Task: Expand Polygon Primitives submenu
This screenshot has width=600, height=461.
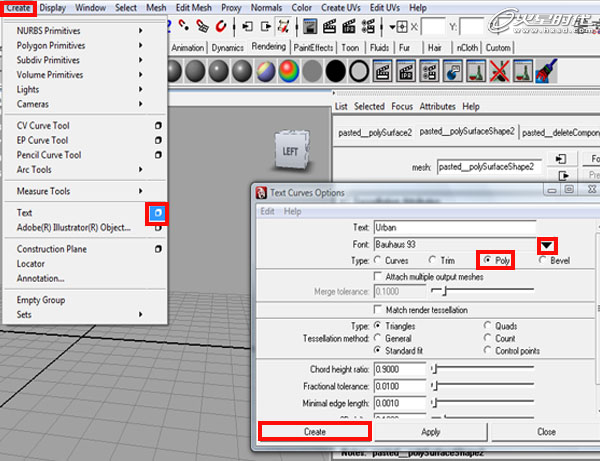Action: click(140, 45)
